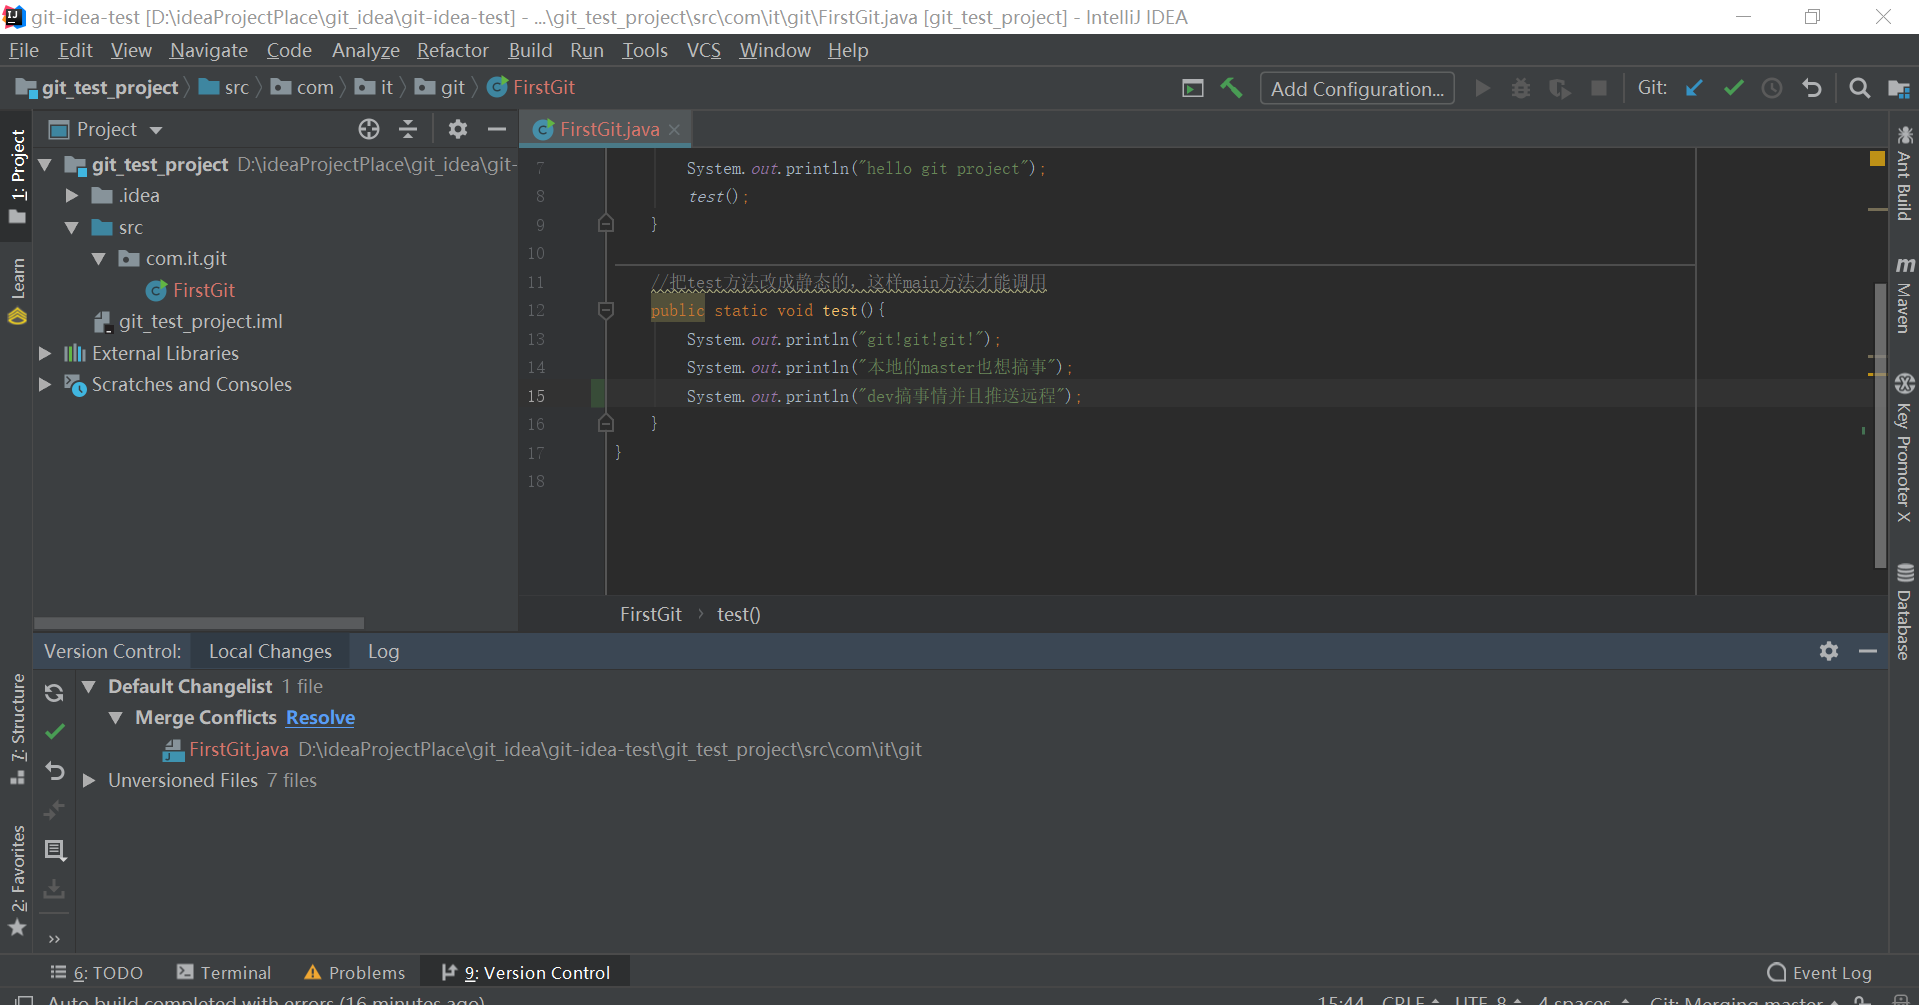Click the Resolve link

coord(320,718)
